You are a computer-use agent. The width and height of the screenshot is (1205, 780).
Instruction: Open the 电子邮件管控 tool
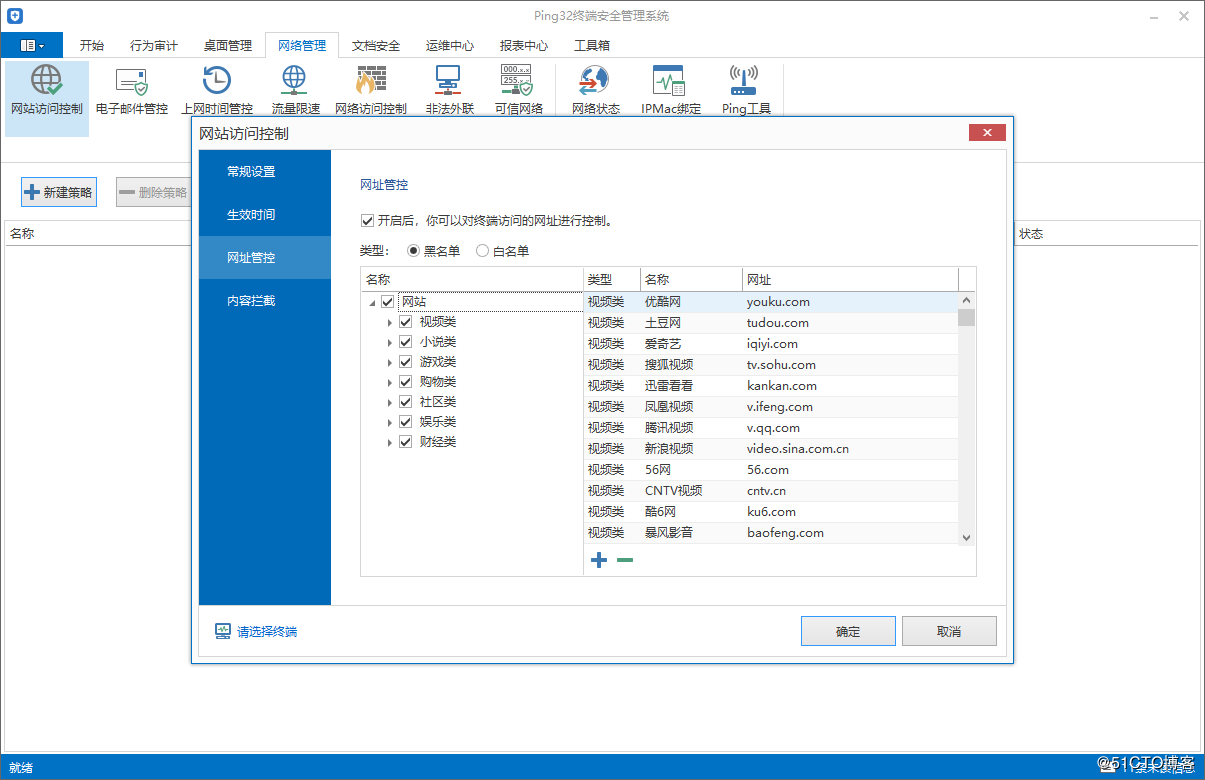(132, 91)
